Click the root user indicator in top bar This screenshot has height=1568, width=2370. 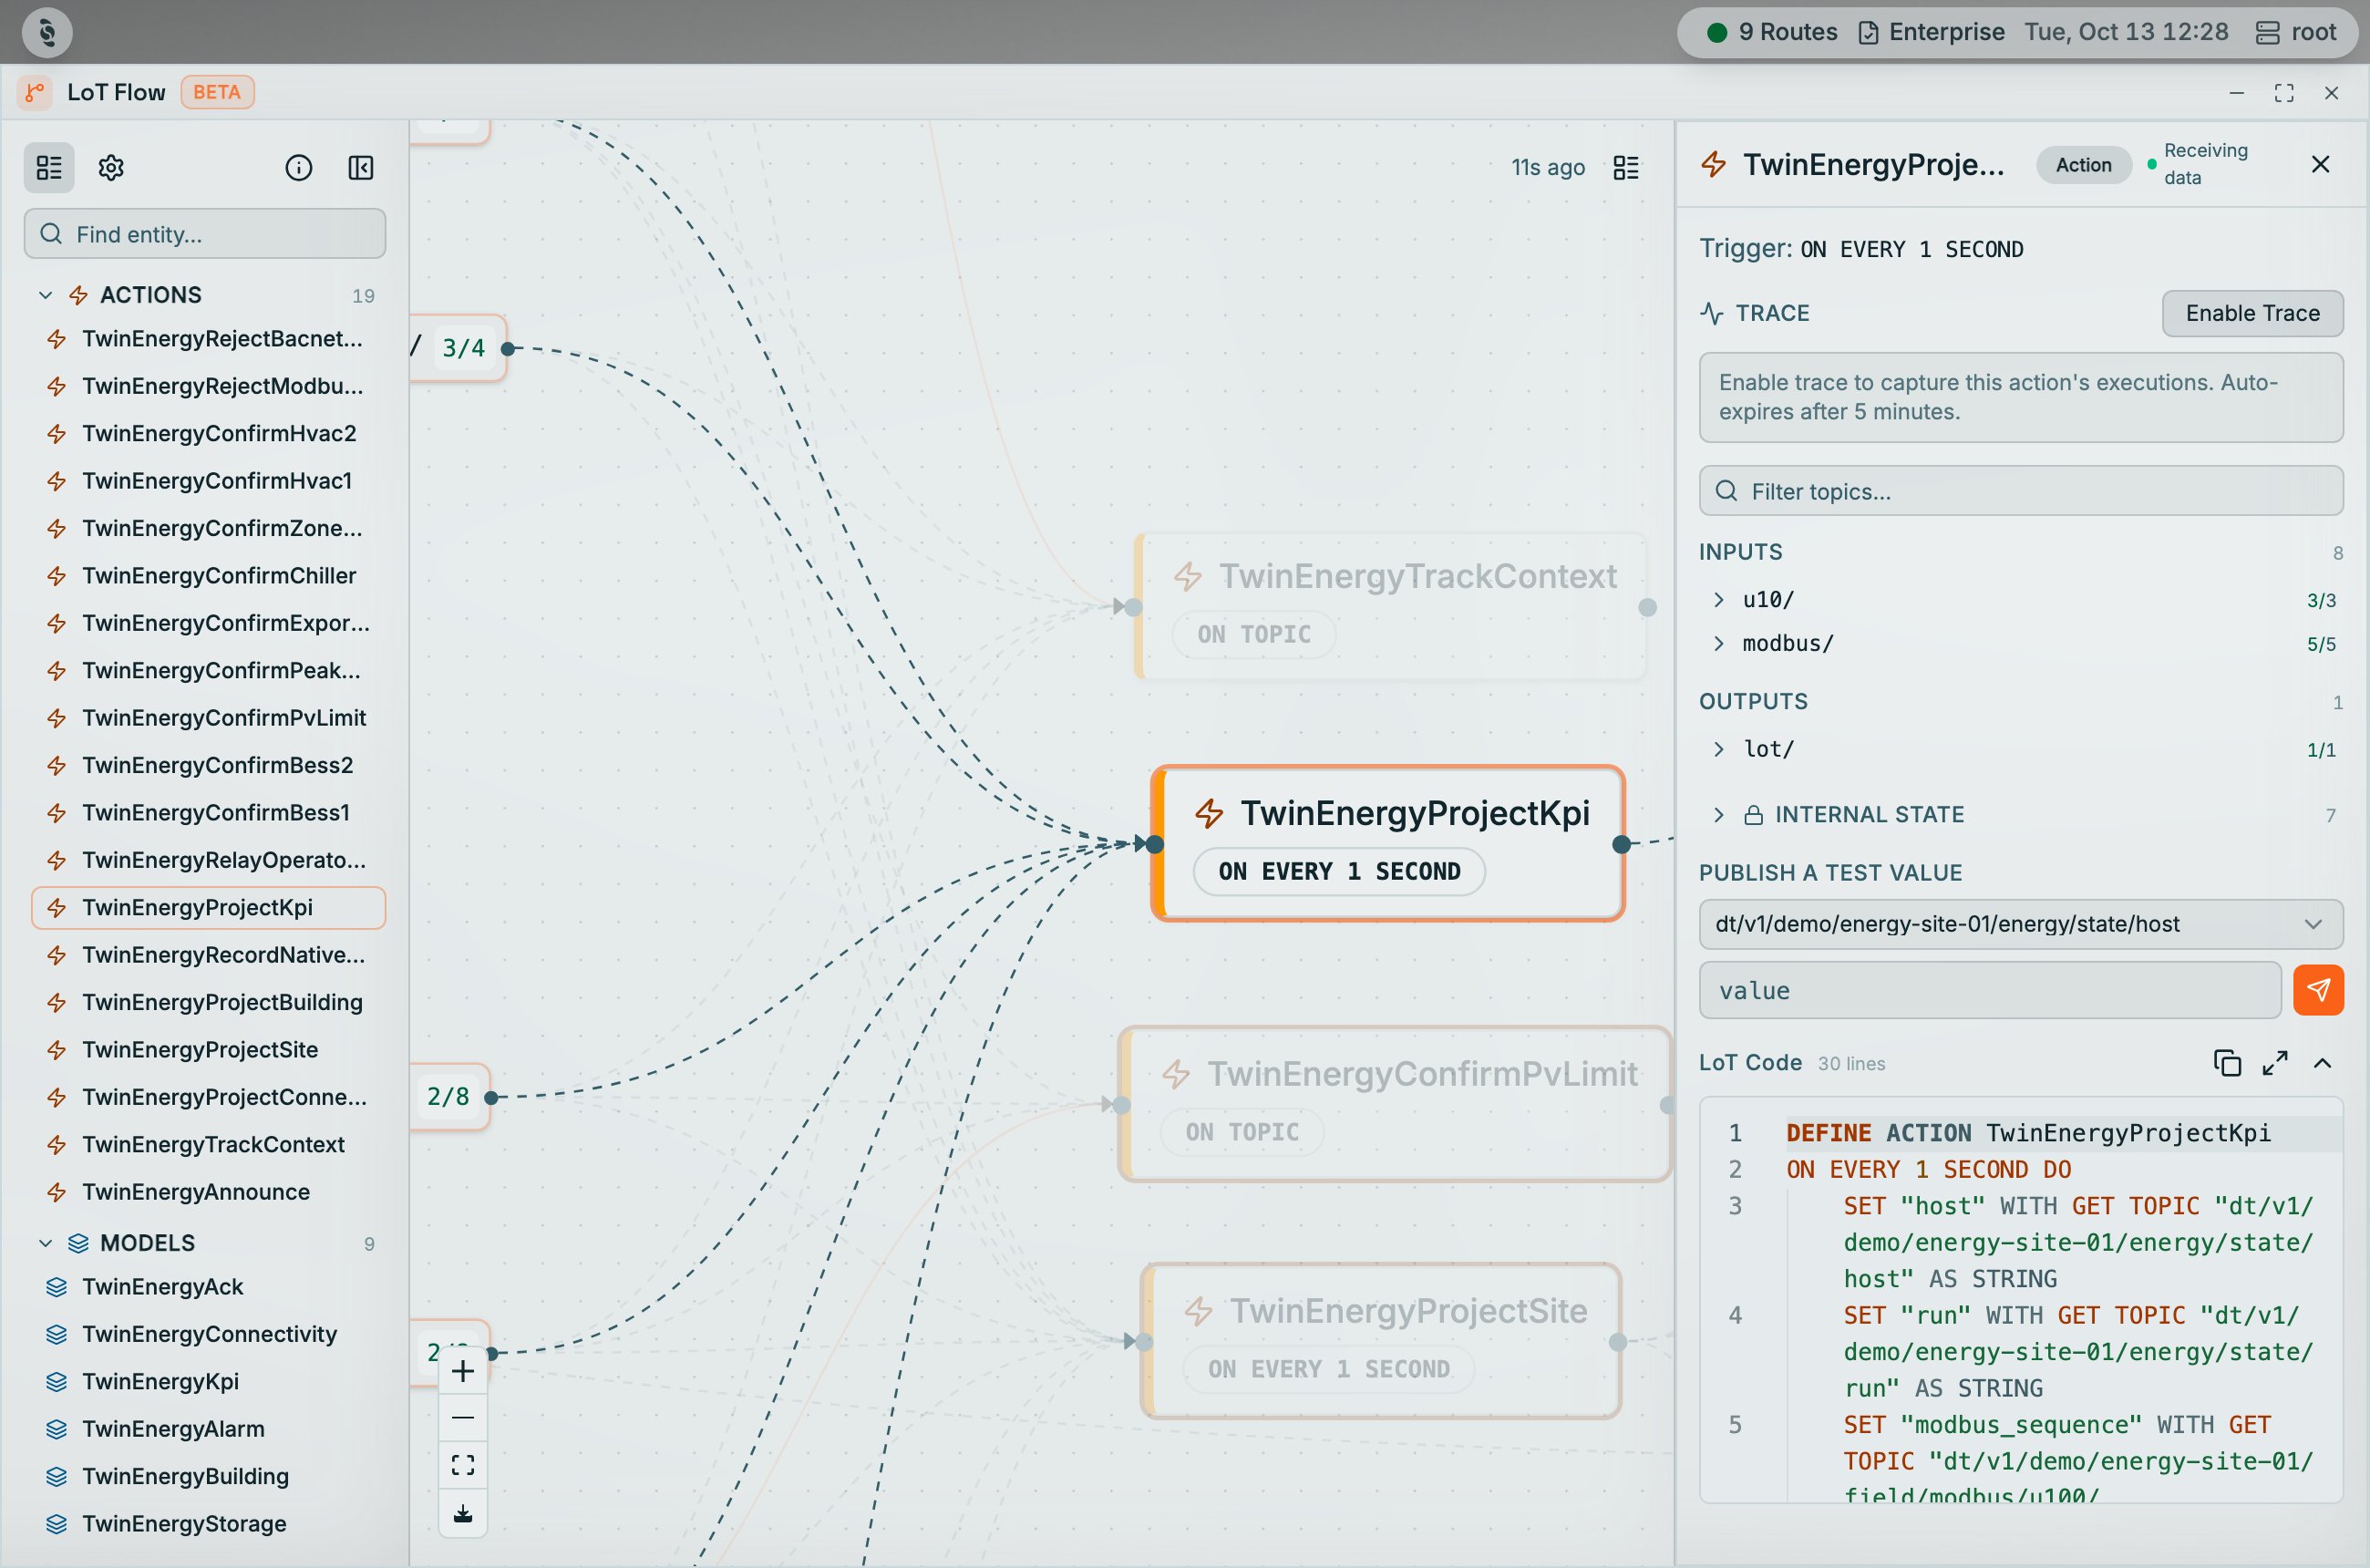2296,32
